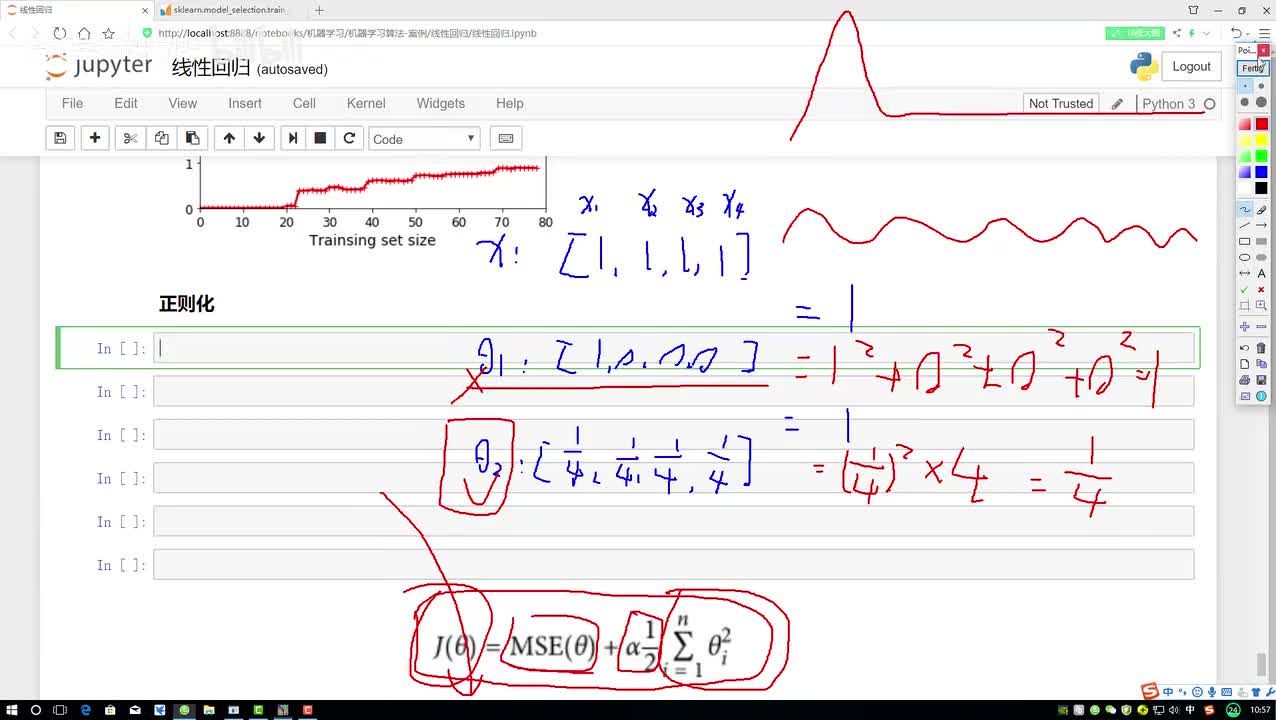Click the share icon in address bar
Viewport: 1276px width, 720px height.
click(1178, 33)
